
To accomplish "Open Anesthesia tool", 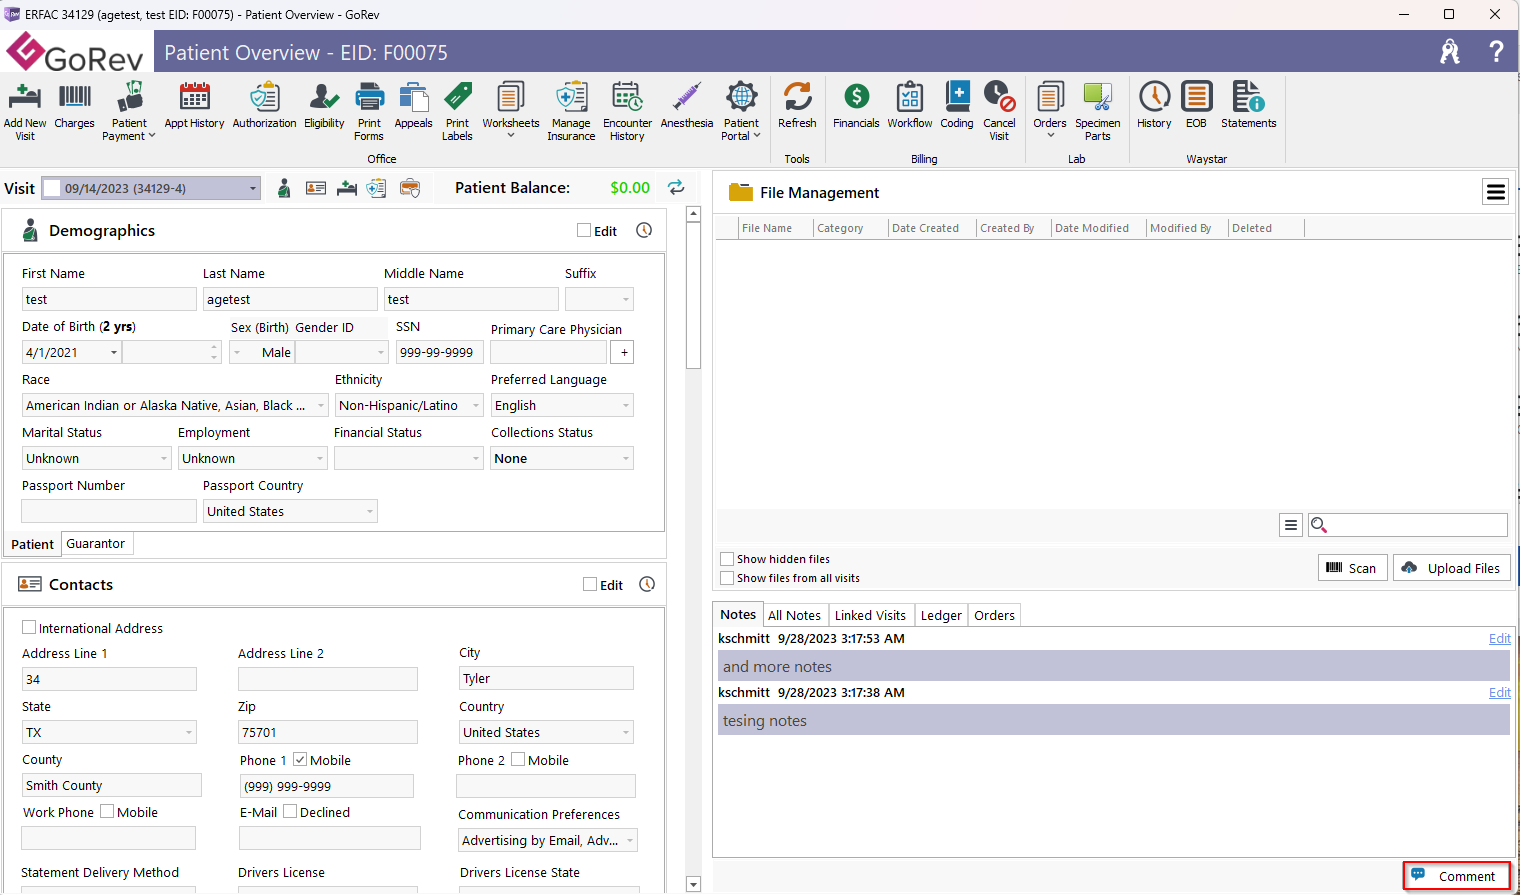I will click(x=687, y=106).
